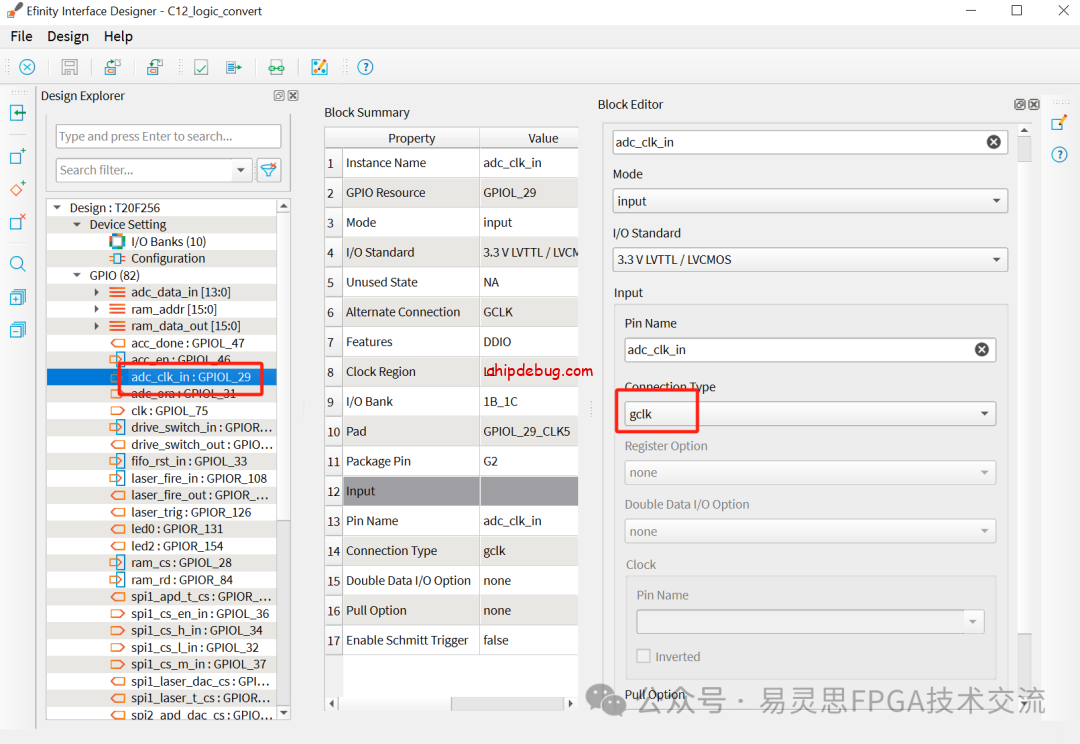Click the Check Design checkmark toolbar icon

click(x=201, y=67)
